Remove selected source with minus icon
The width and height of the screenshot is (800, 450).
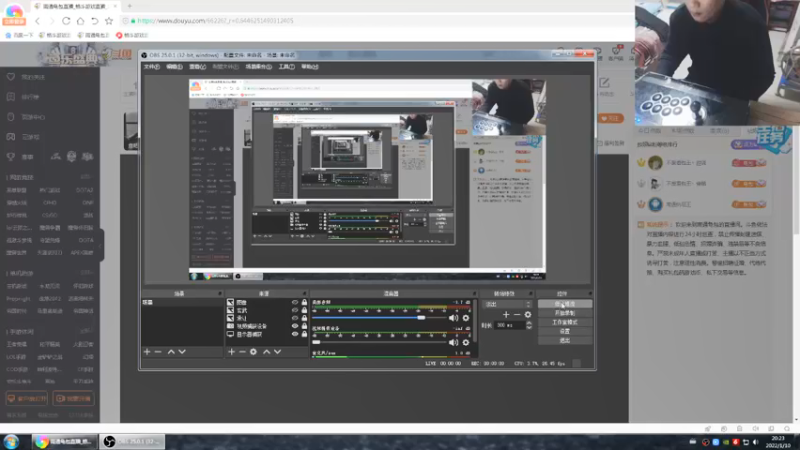tap(242, 352)
